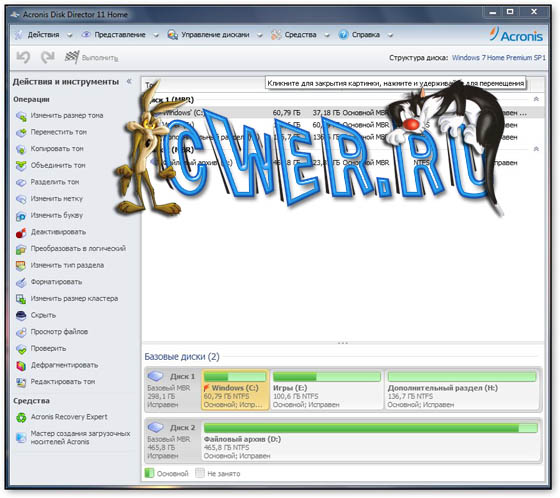Click the Acronis logo
This screenshot has width=560, height=498.
(x=516, y=35)
